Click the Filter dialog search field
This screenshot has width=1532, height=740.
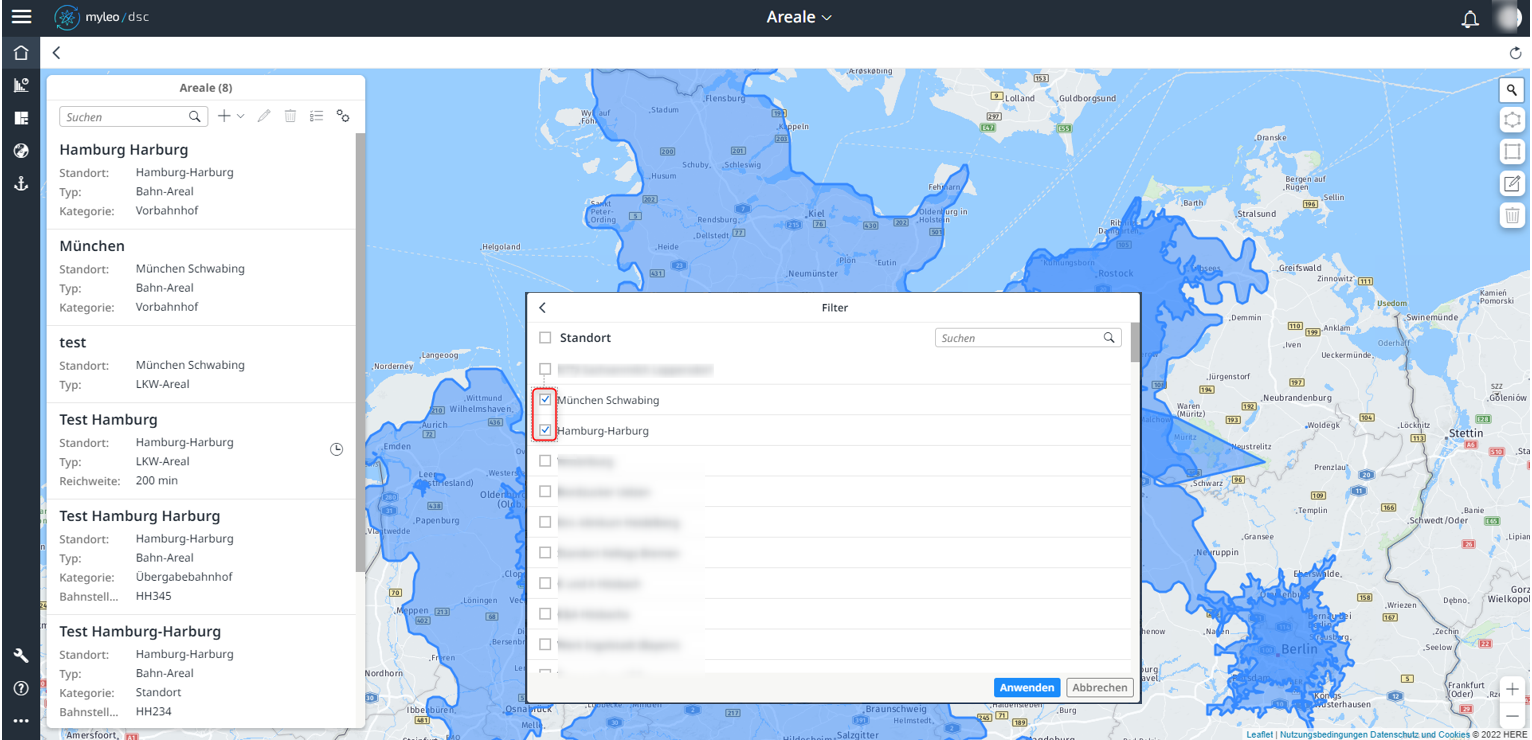pyautogui.click(x=1028, y=338)
